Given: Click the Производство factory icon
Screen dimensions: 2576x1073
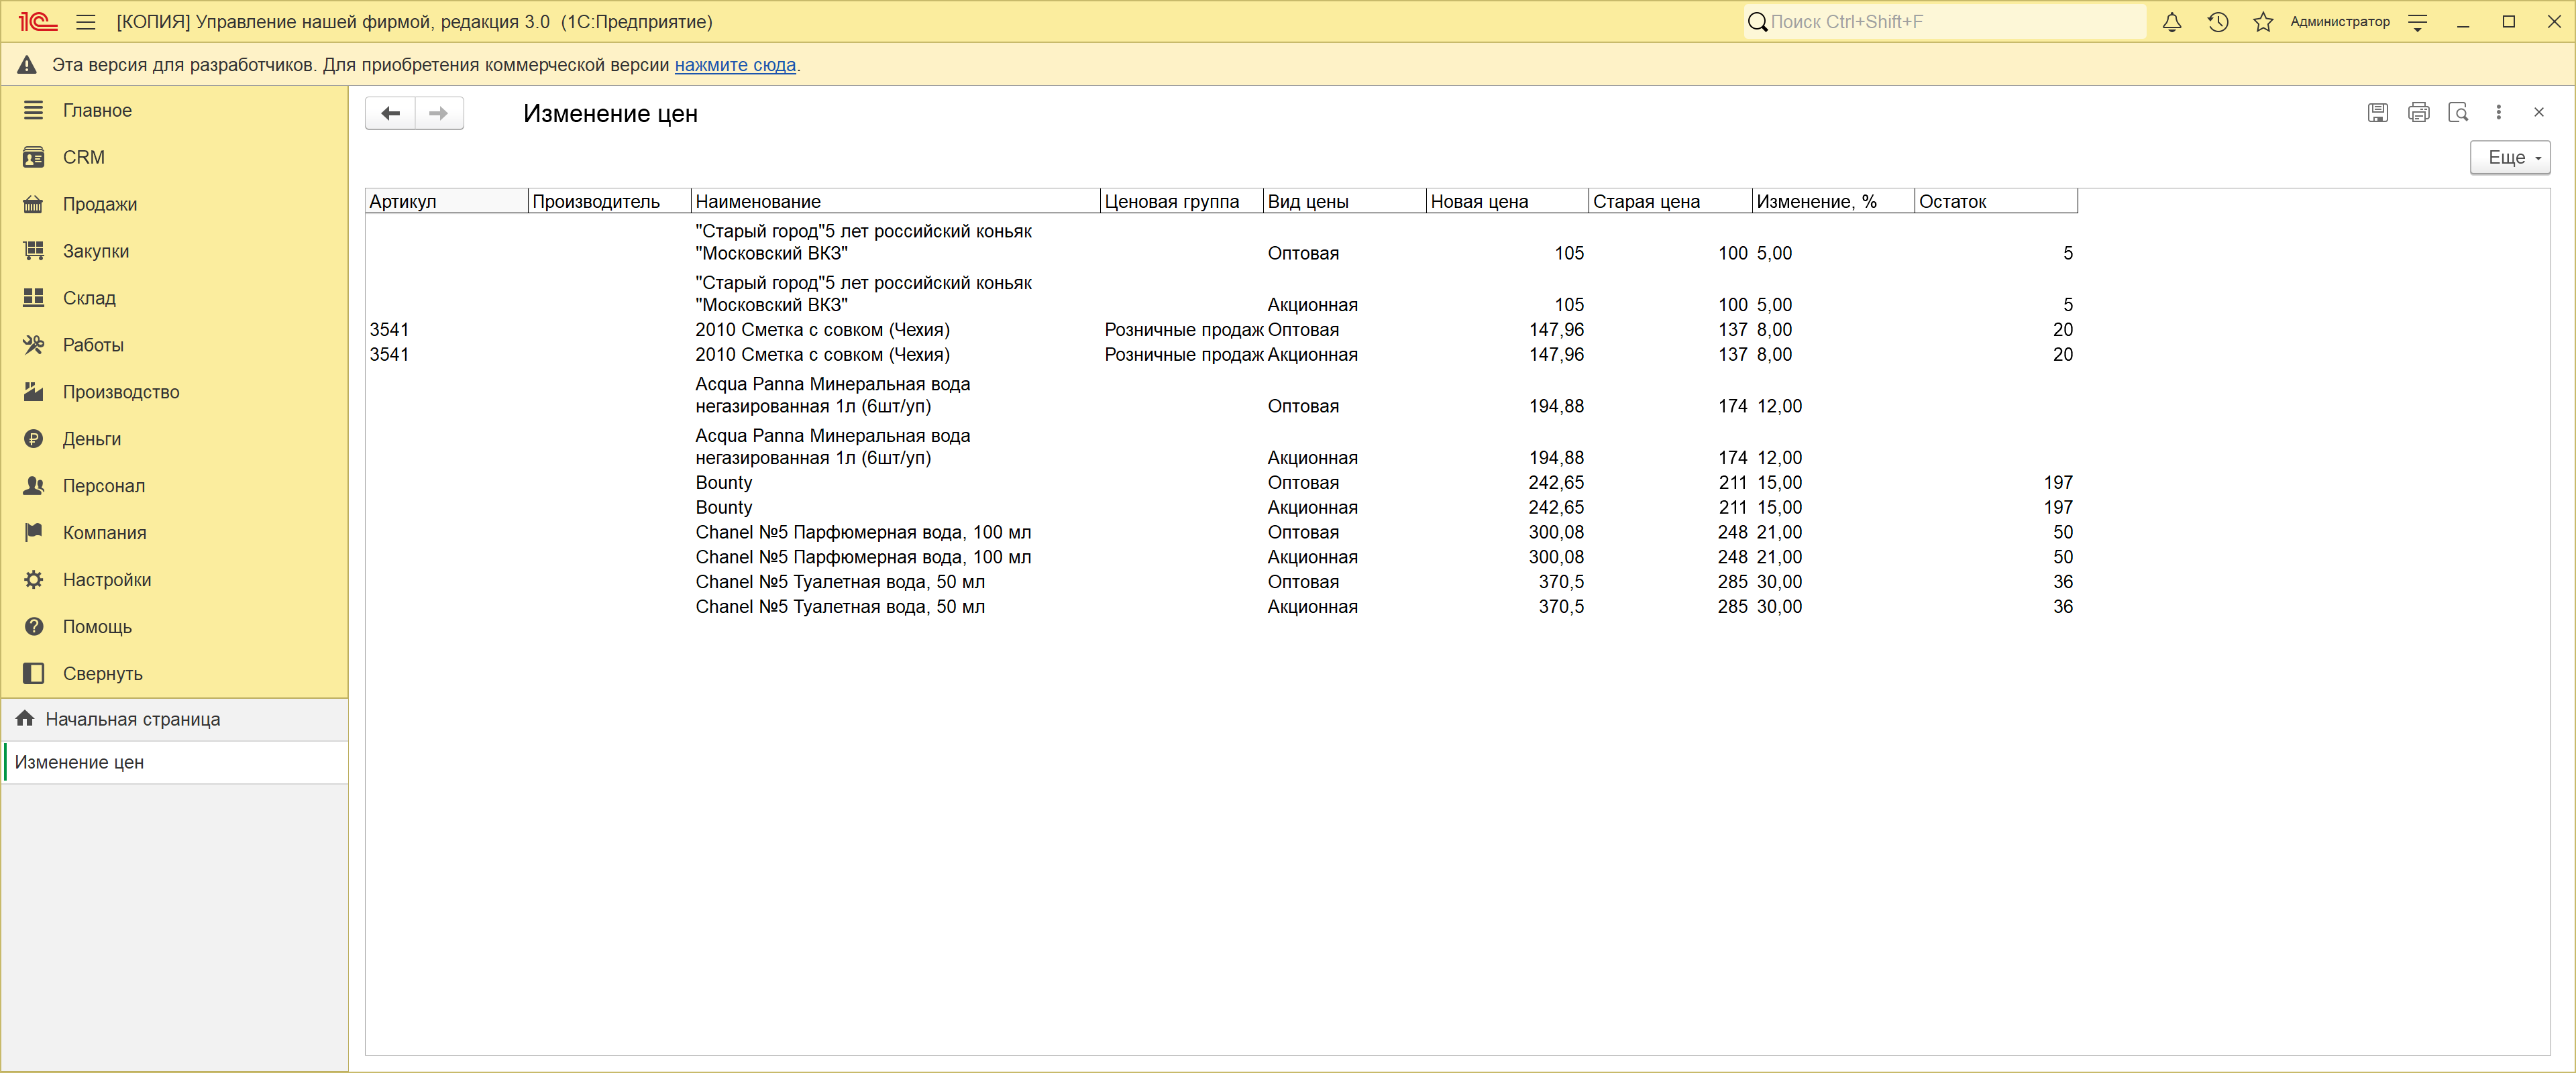Looking at the screenshot, I should coord(33,392).
